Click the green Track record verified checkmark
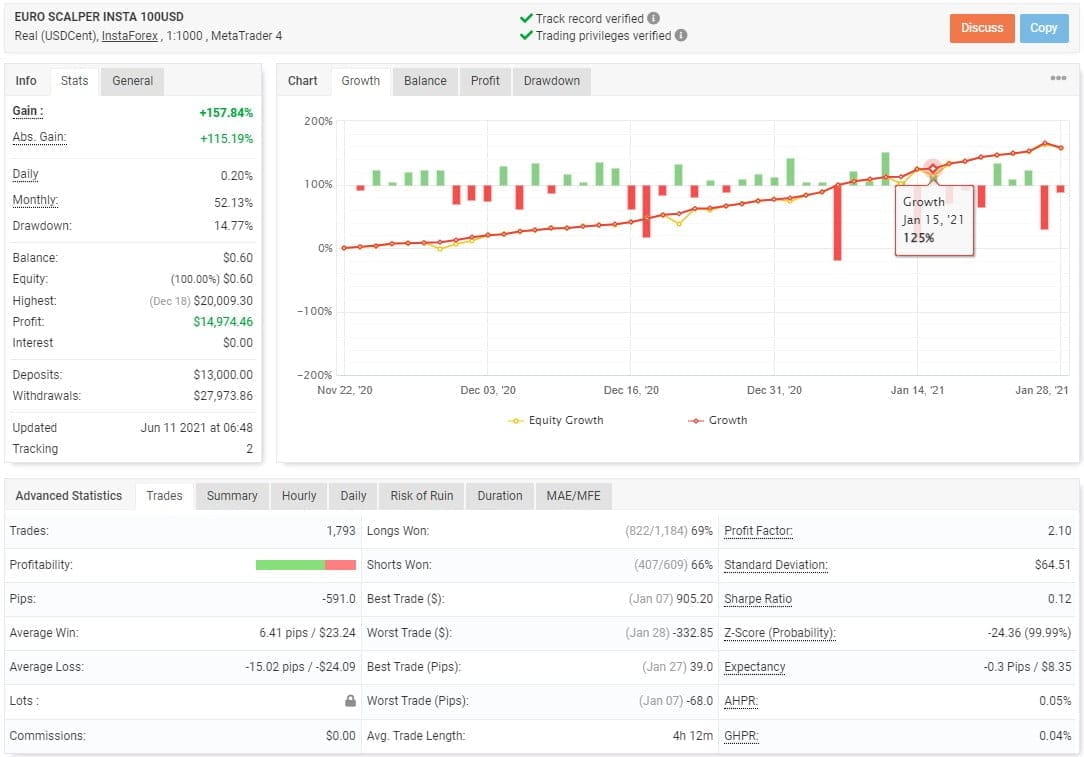Image resolution: width=1084 pixels, height=757 pixels. click(x=528, y=17)
